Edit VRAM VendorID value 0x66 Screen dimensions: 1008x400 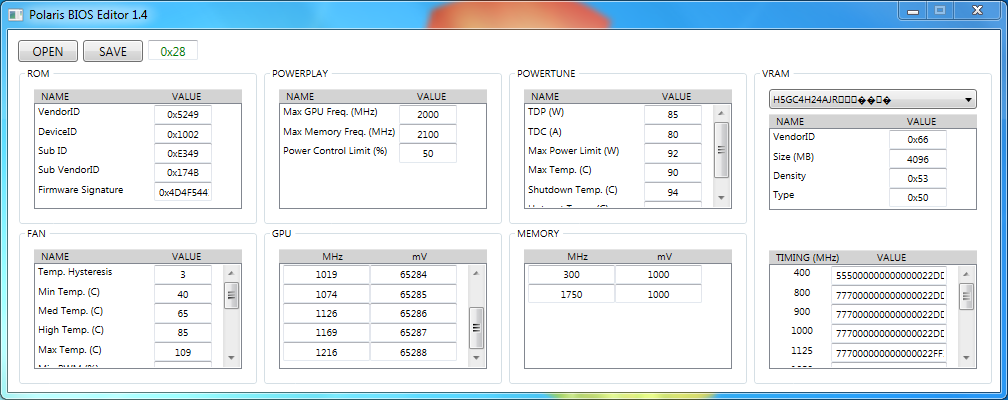[x=917, y=140]
